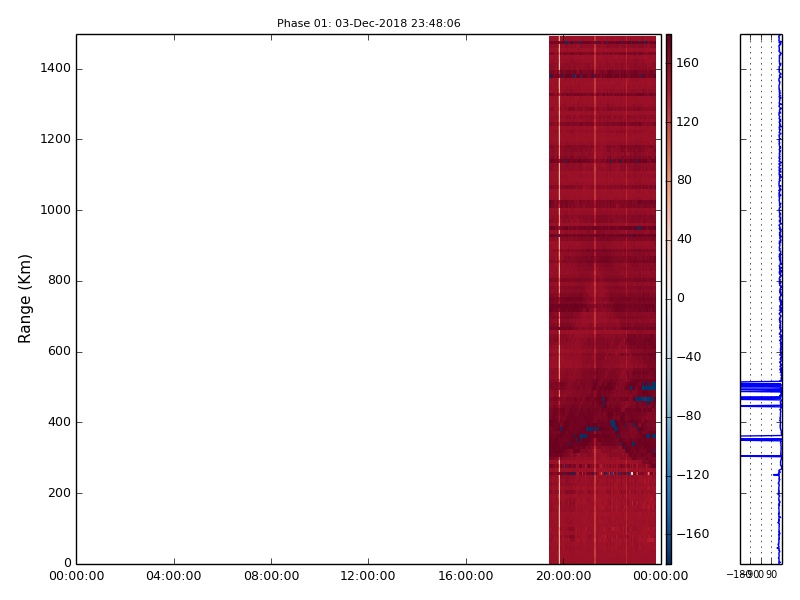Click y-axis tick label 200
800x600 pixels.
59,493
